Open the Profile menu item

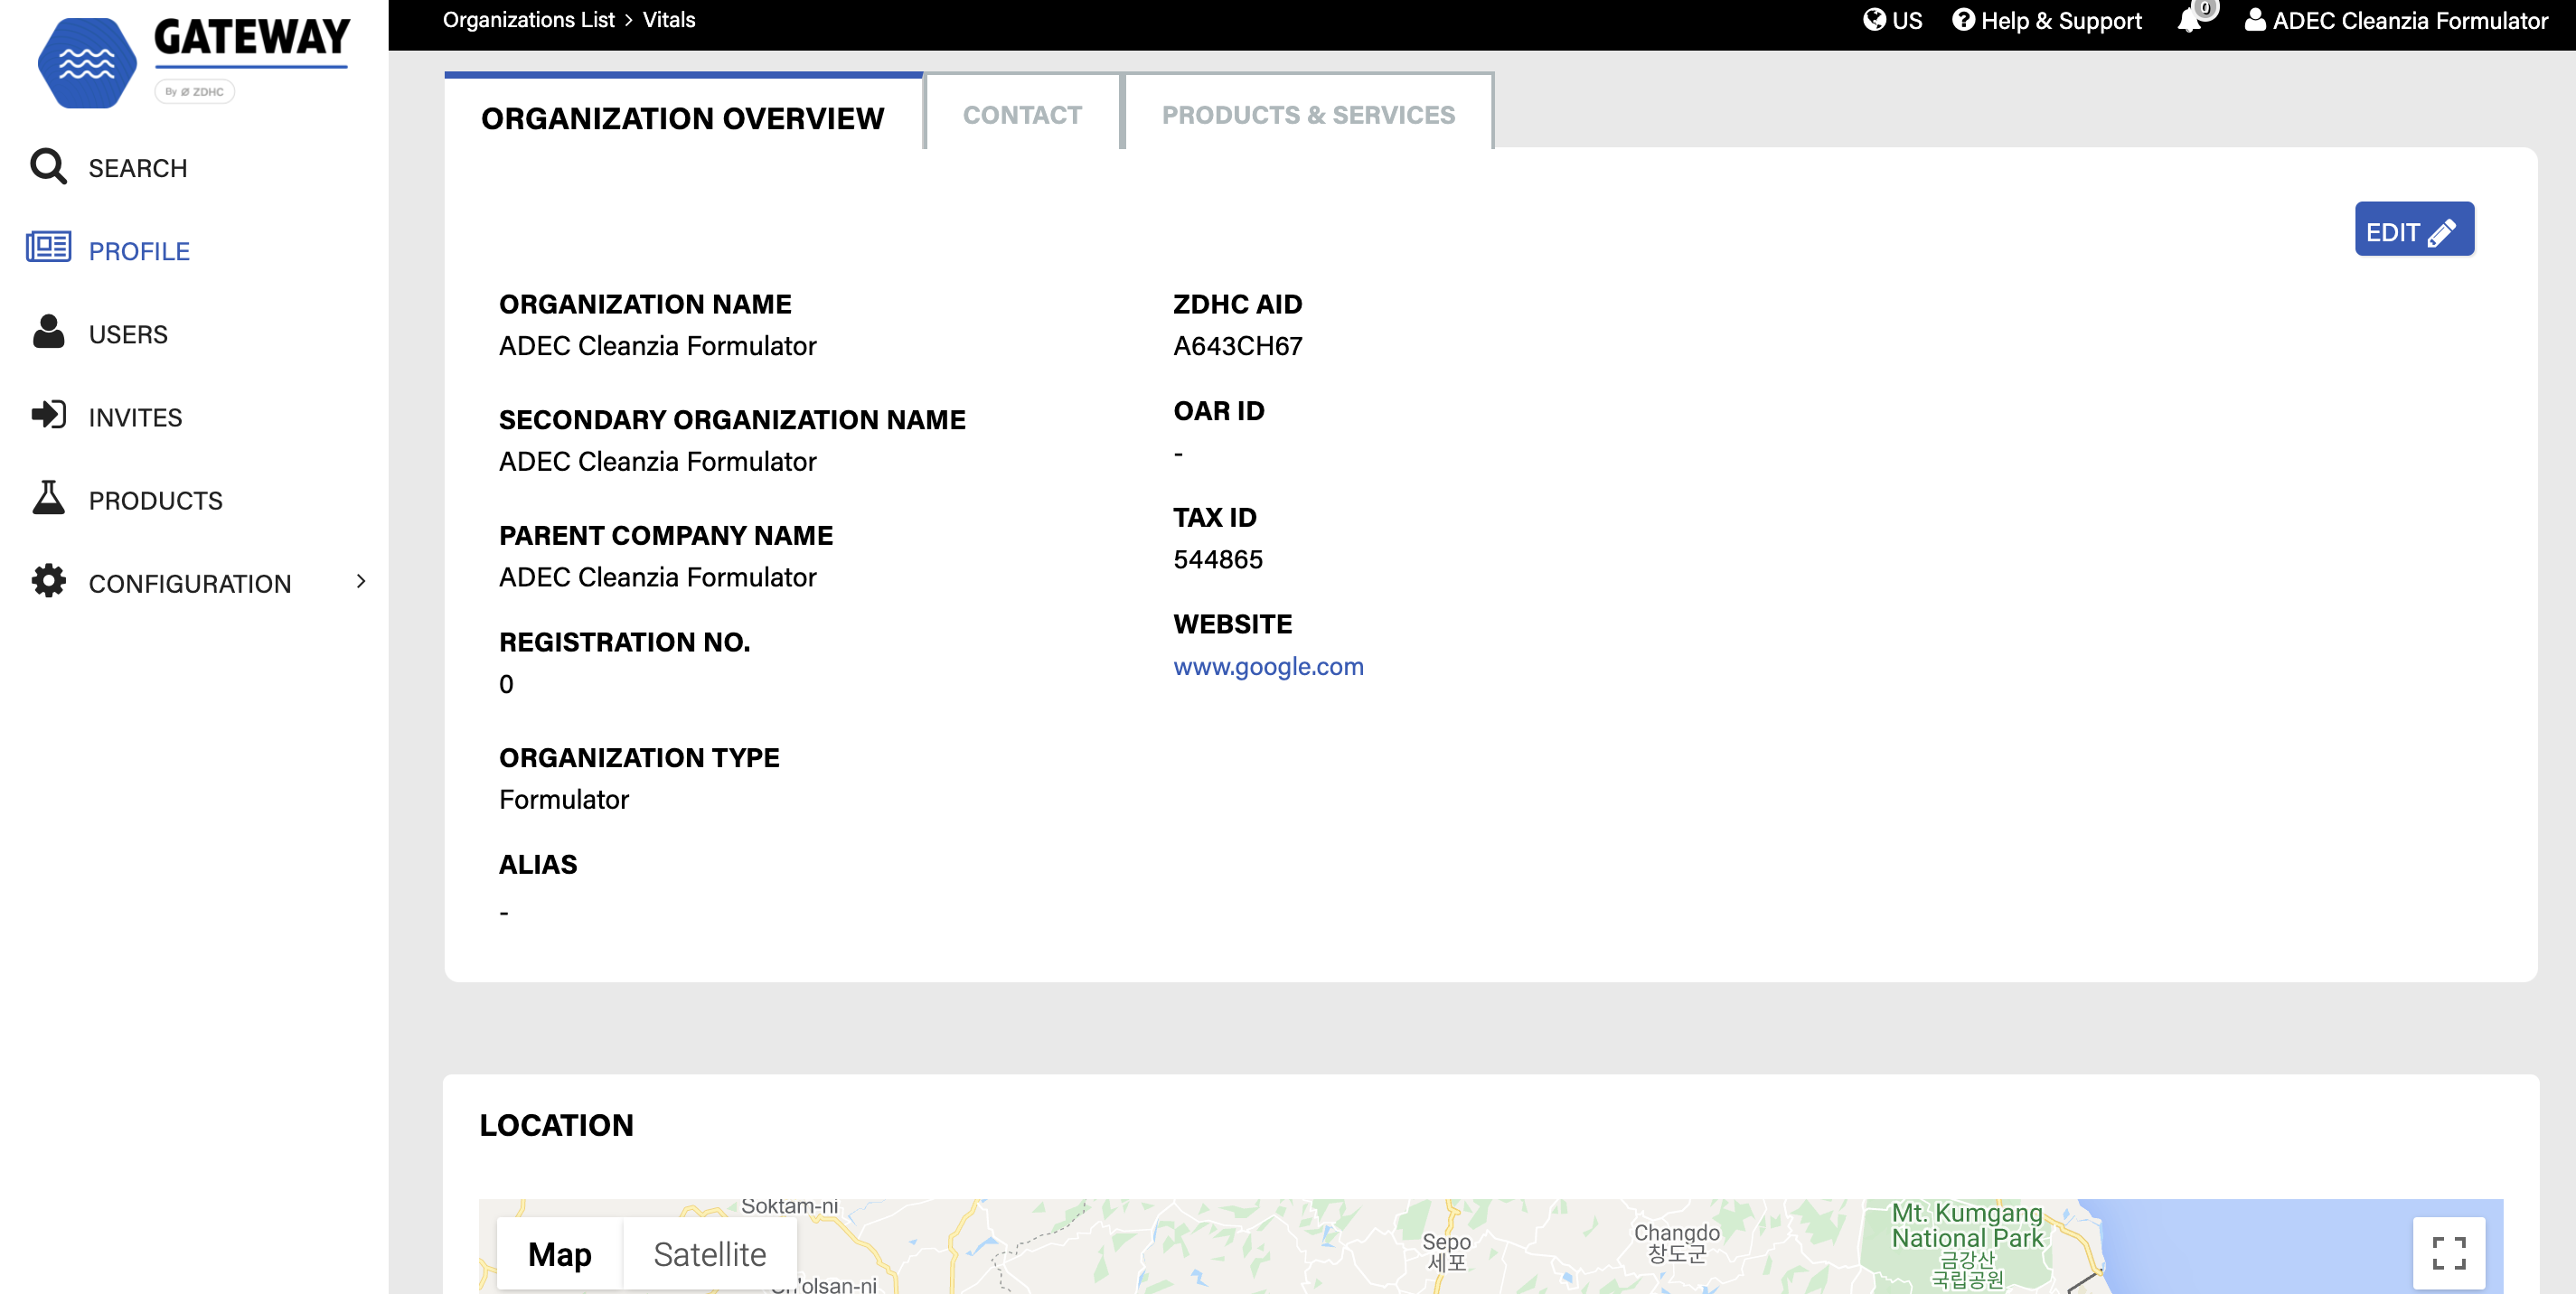[139, 251]
